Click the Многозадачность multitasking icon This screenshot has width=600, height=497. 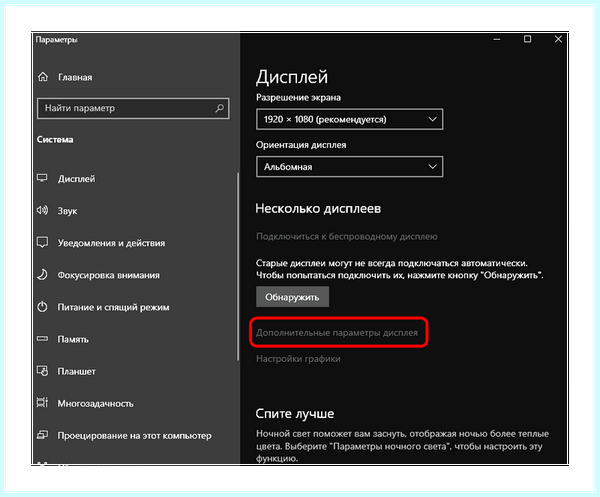[x=42, y=402]
